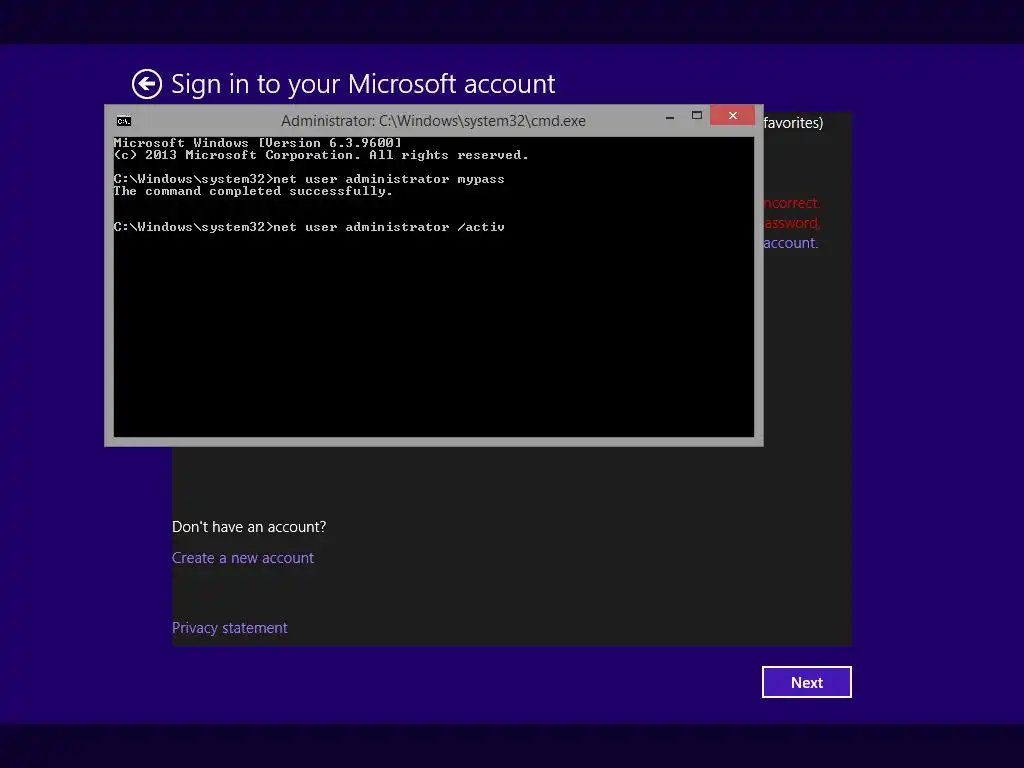This screenshot has height=768, width=1024.
Task: Click the 'Don't have an account?' text
Action: point(249,527)
